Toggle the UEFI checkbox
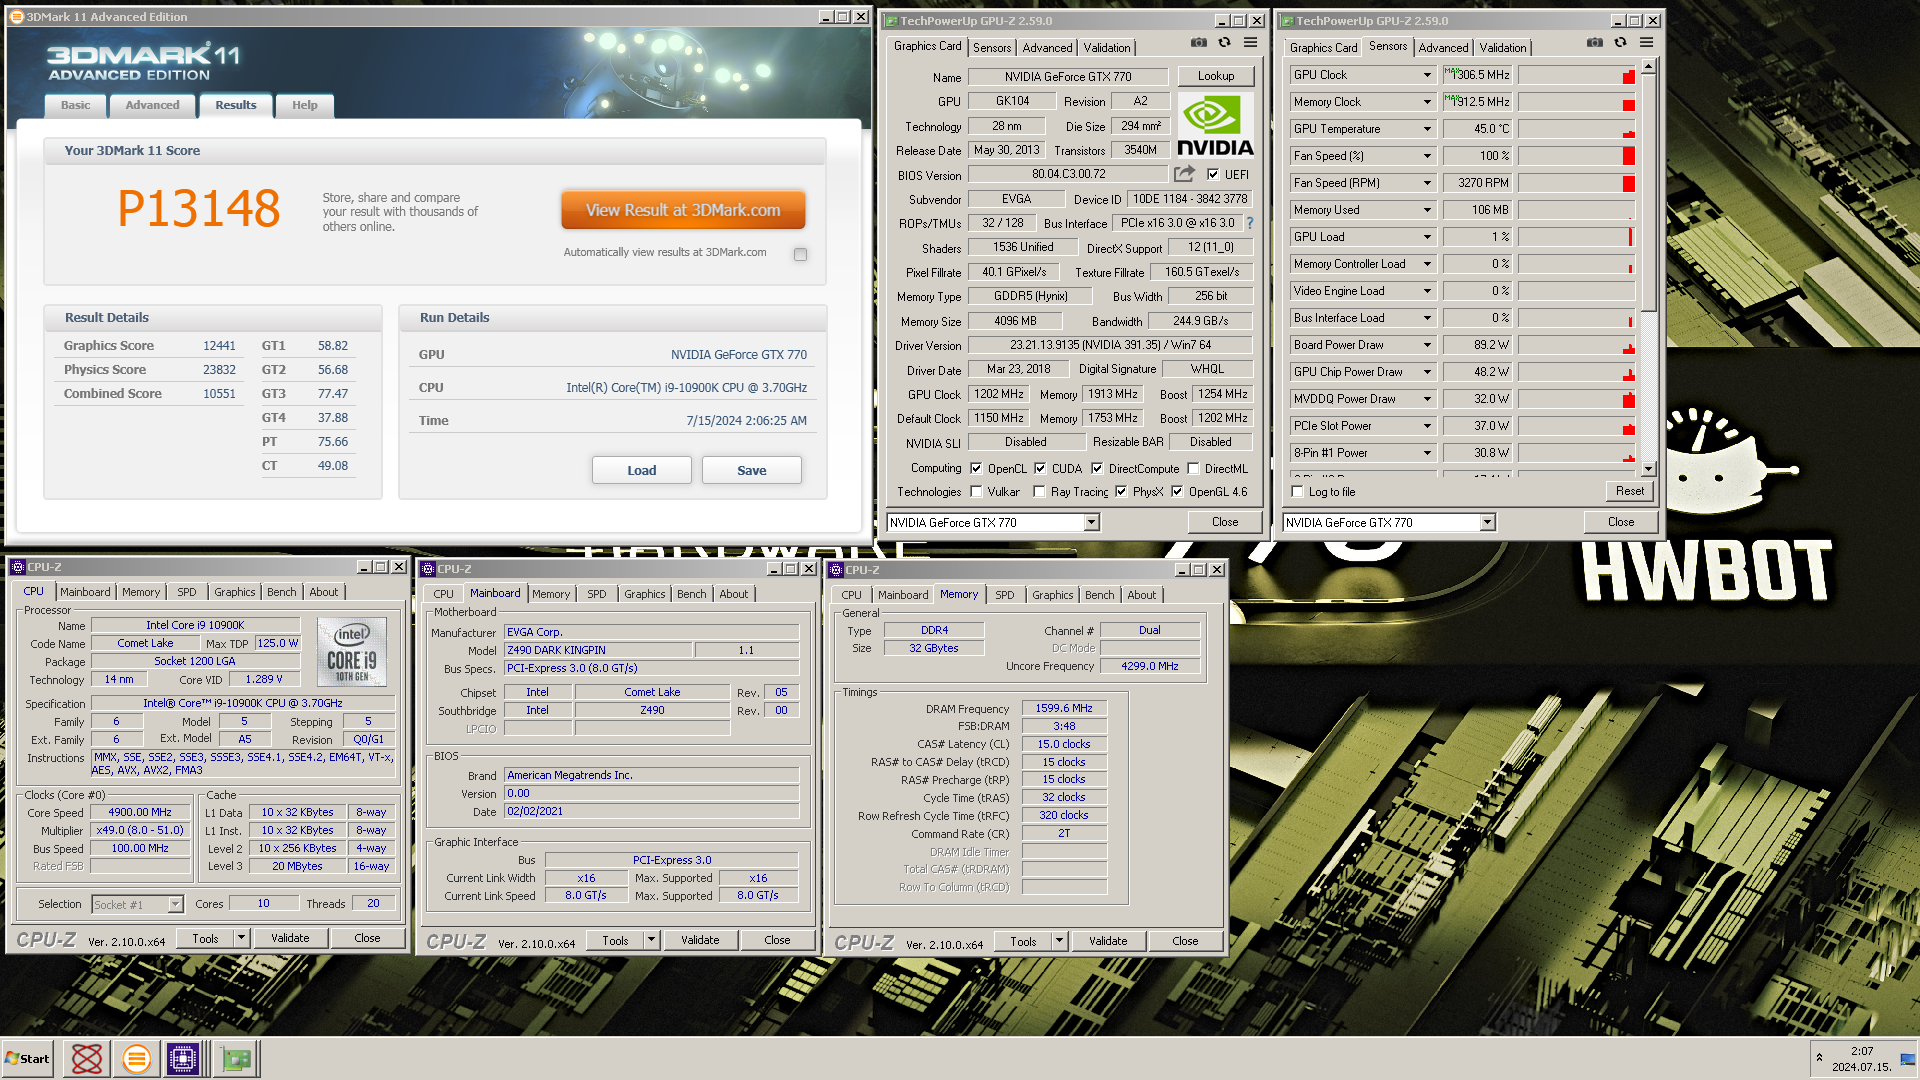Screen dimensions: 1920x1080 click(1213, 174)
